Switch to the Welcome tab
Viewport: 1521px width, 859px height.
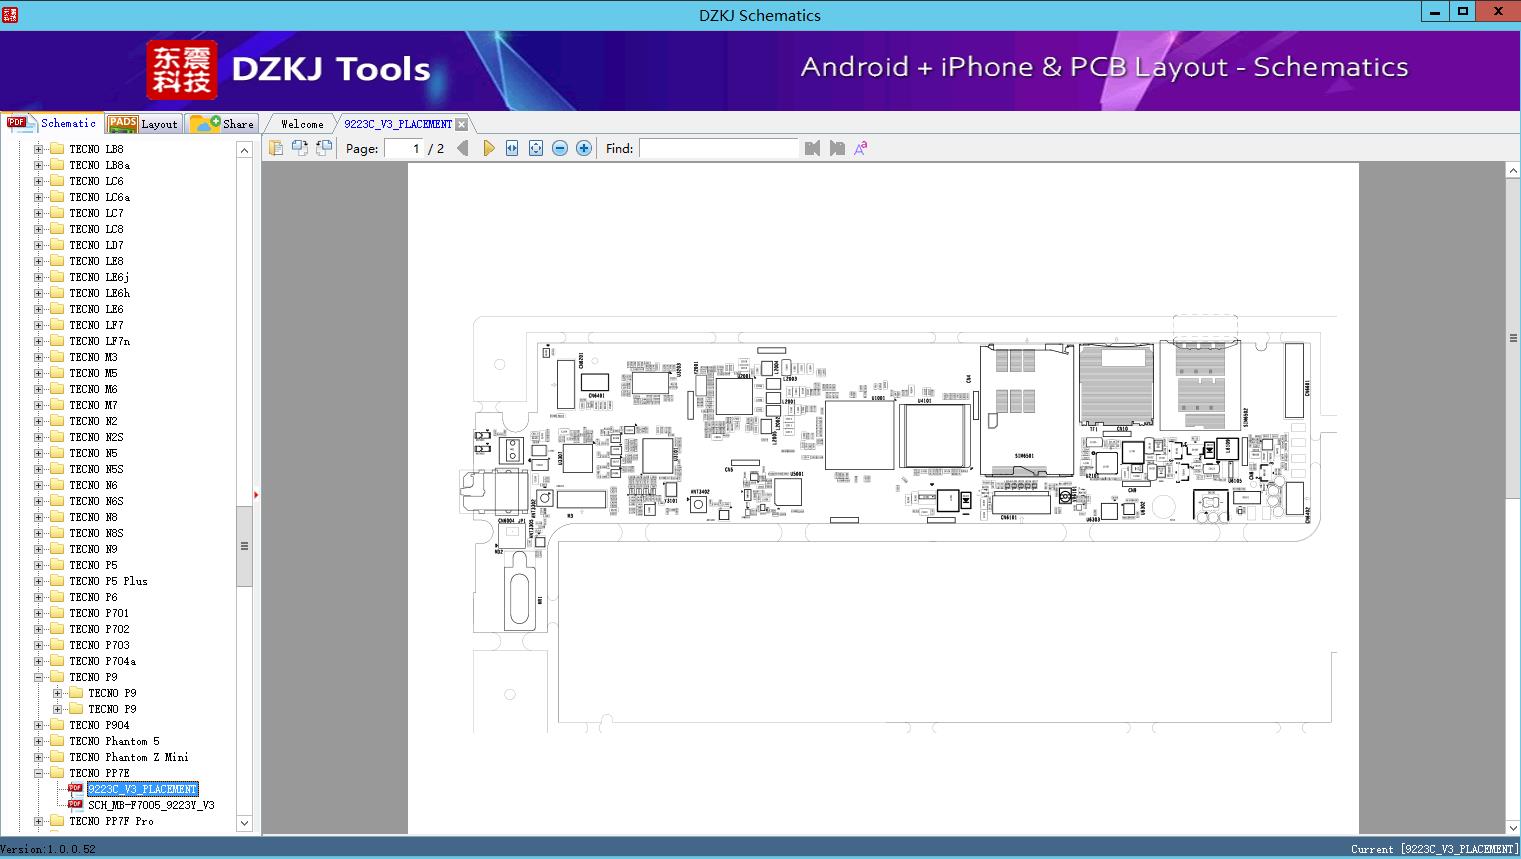(x=302, y=124)
